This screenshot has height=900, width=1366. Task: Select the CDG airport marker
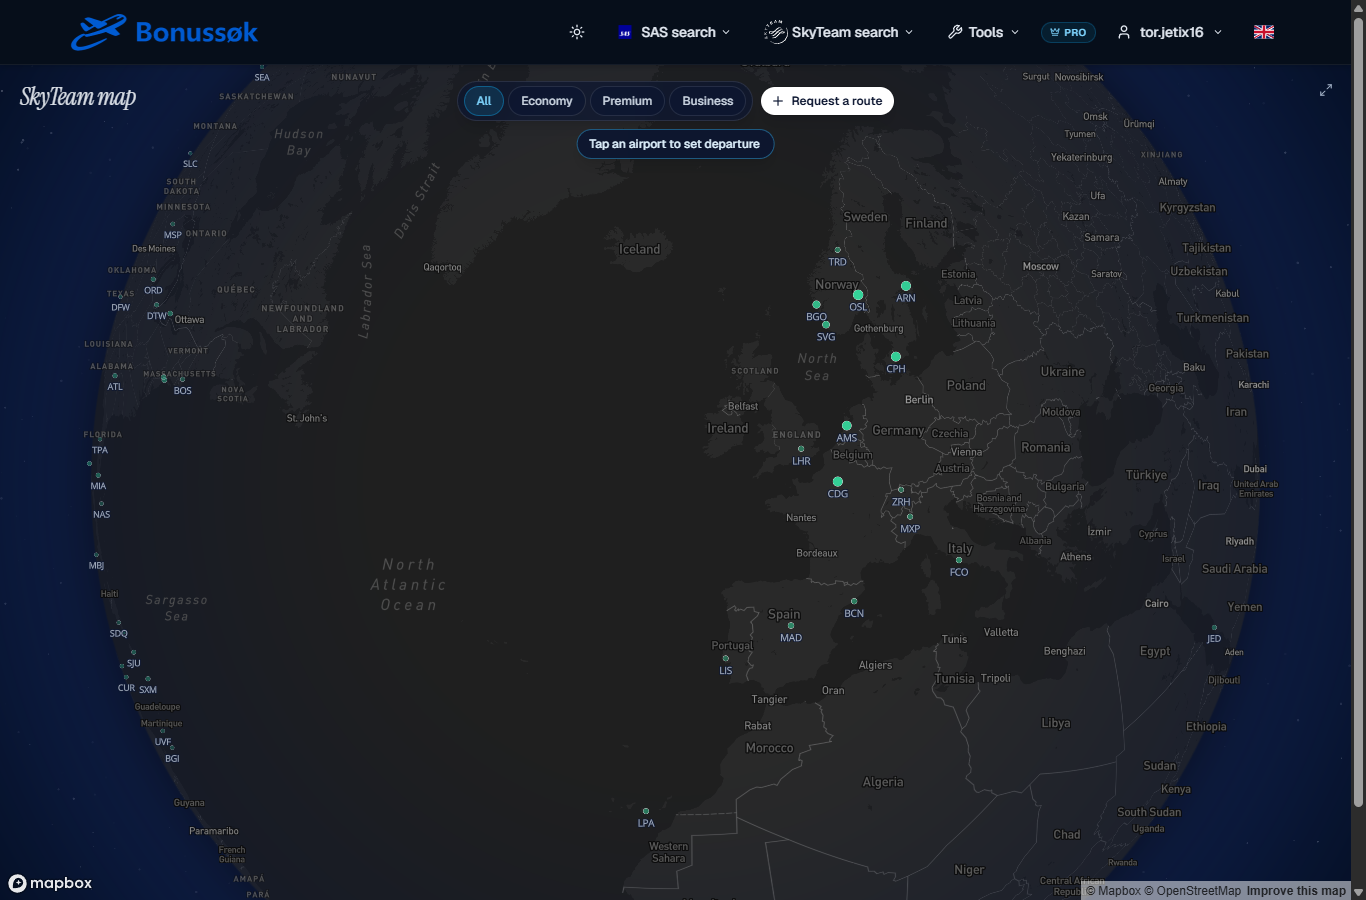pos(838,482)
